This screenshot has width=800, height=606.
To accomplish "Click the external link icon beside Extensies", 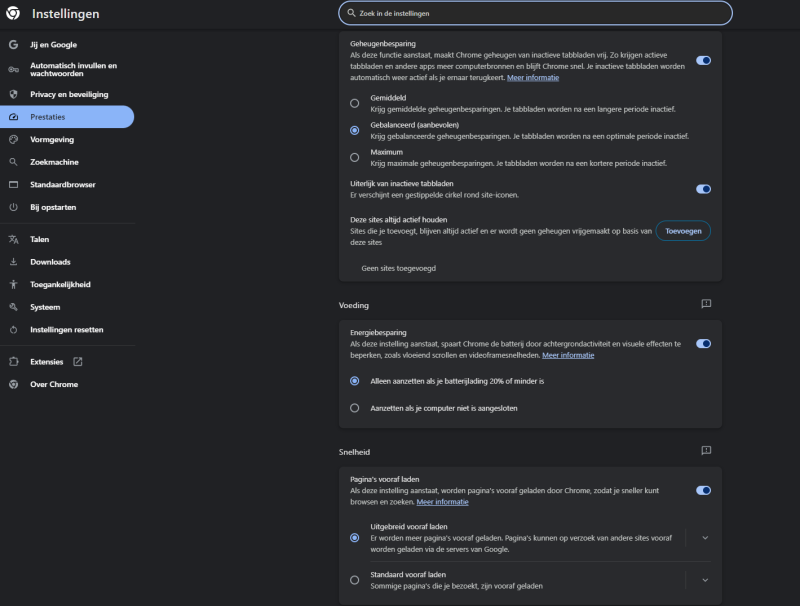I will (78, 362).
